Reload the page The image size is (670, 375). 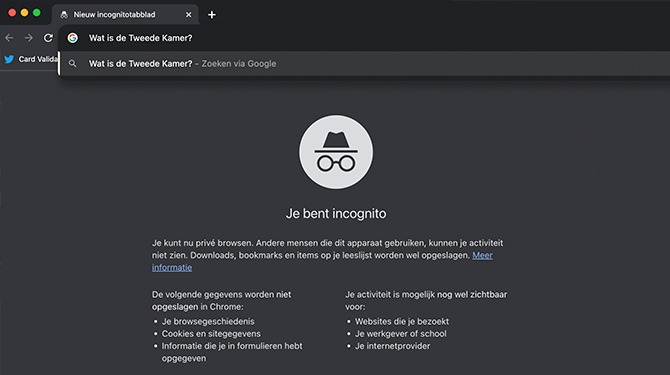click(x=48, y=38)
